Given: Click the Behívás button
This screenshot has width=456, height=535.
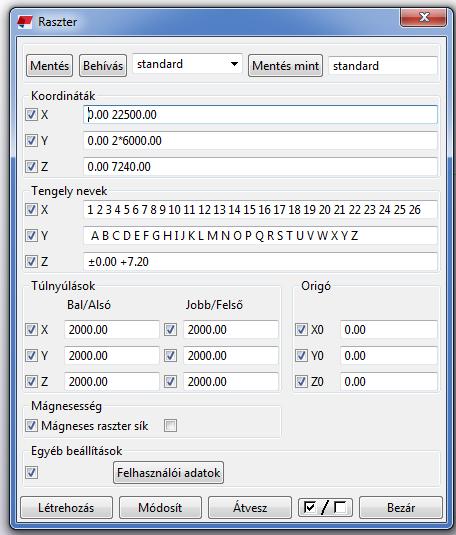Looking at the screenshot, I should coord(103,66).
